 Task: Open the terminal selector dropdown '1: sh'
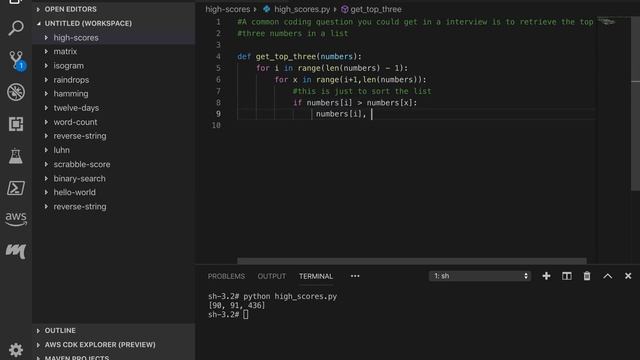coord(480,276)
